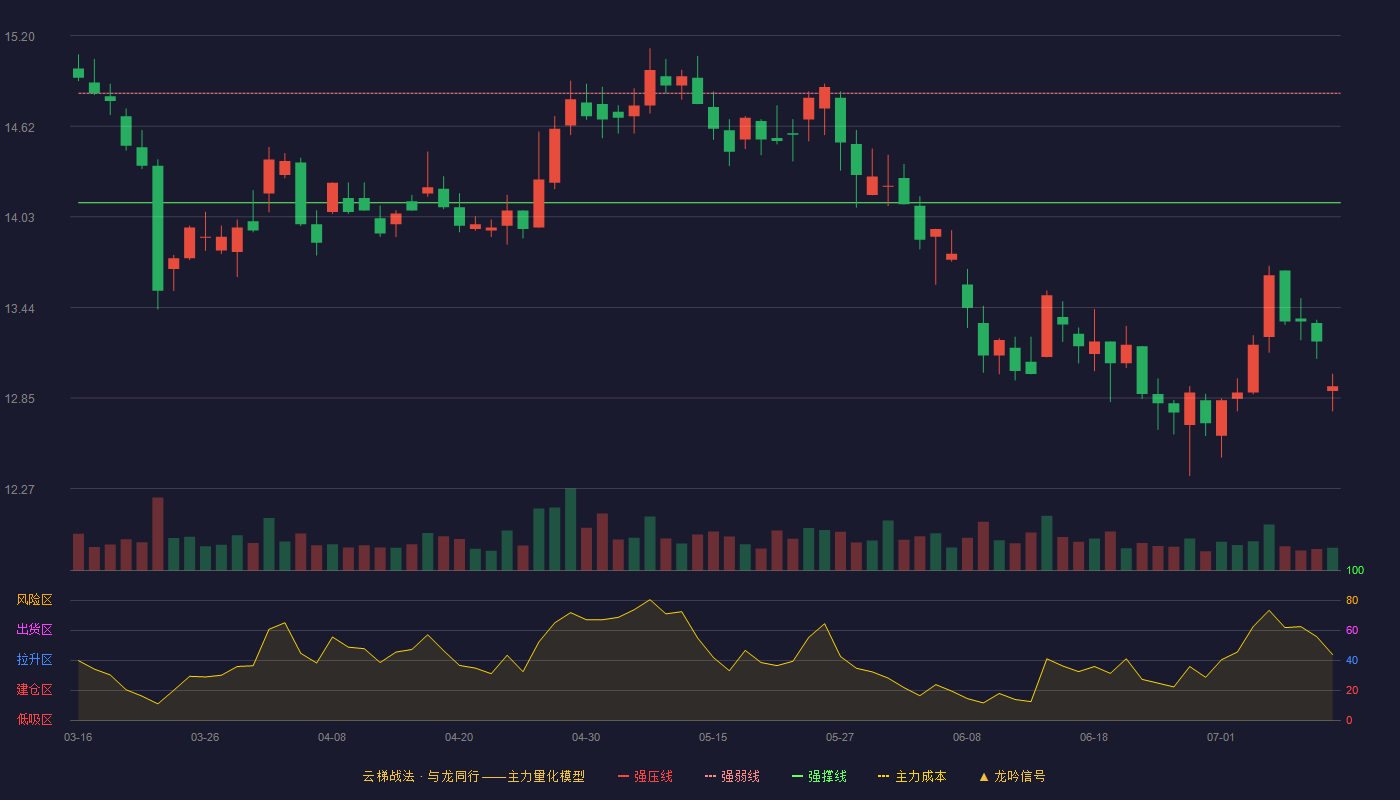Image resolution: width=1400 pixels, height=800 pixels.
Task: Click the 07-01 date label
Action: (1221, 737)
